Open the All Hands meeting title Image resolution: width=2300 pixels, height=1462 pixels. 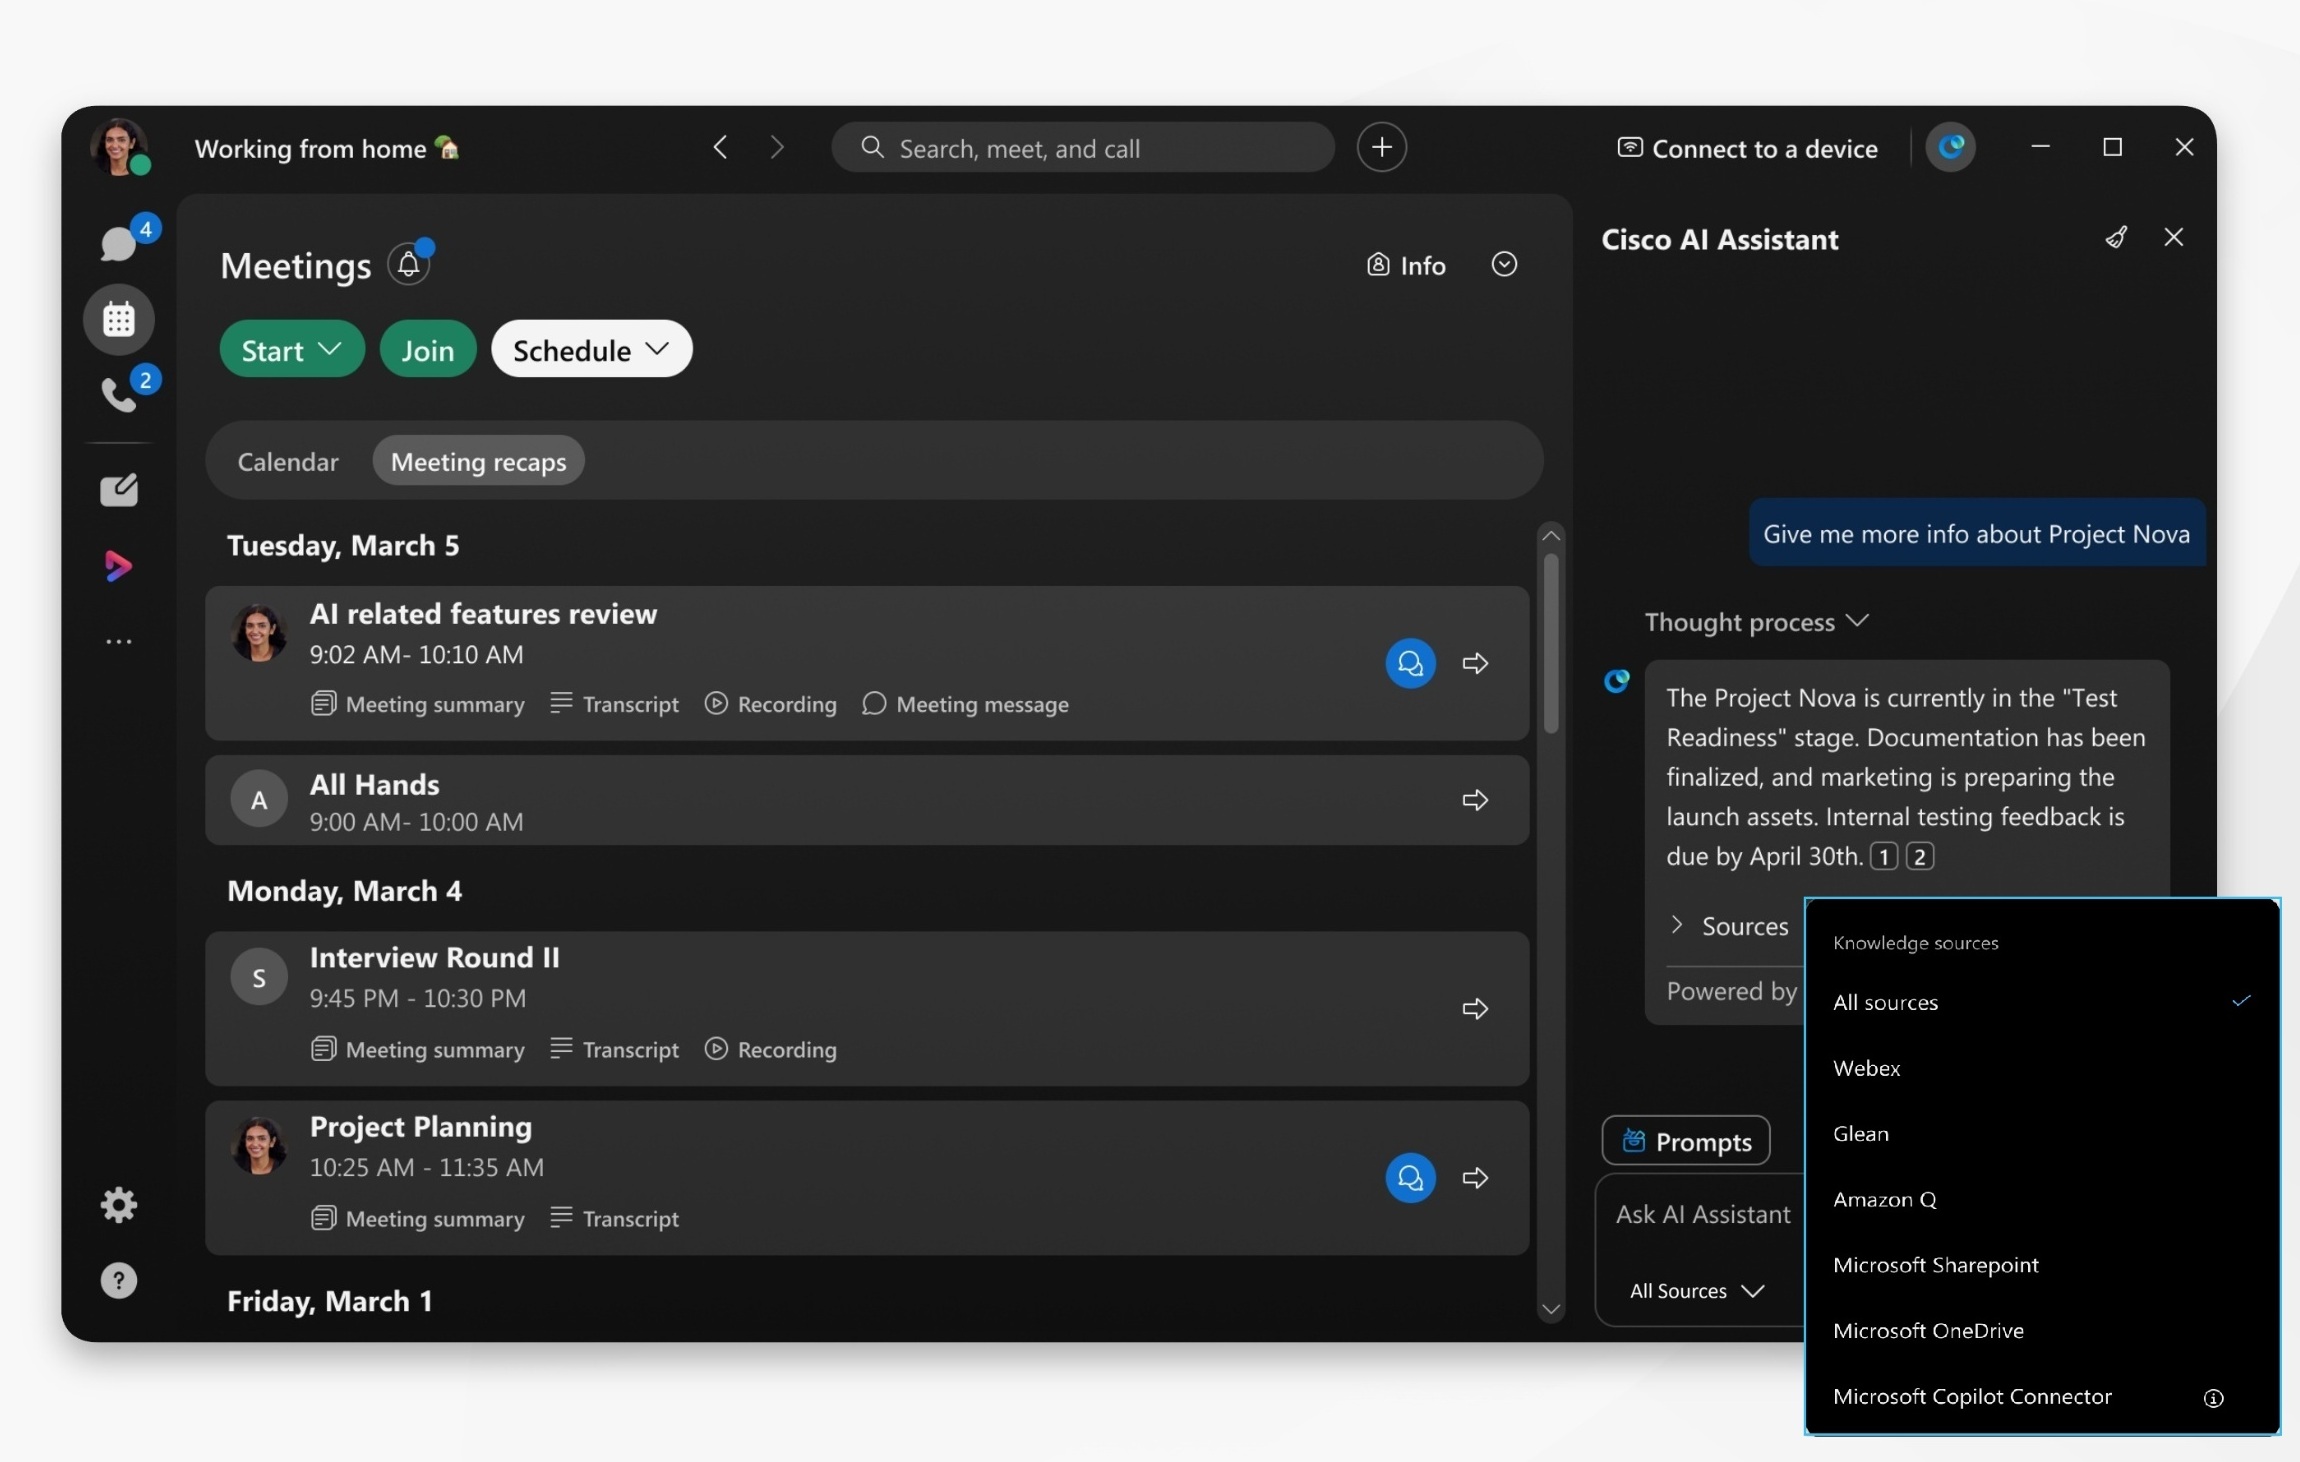375,784
